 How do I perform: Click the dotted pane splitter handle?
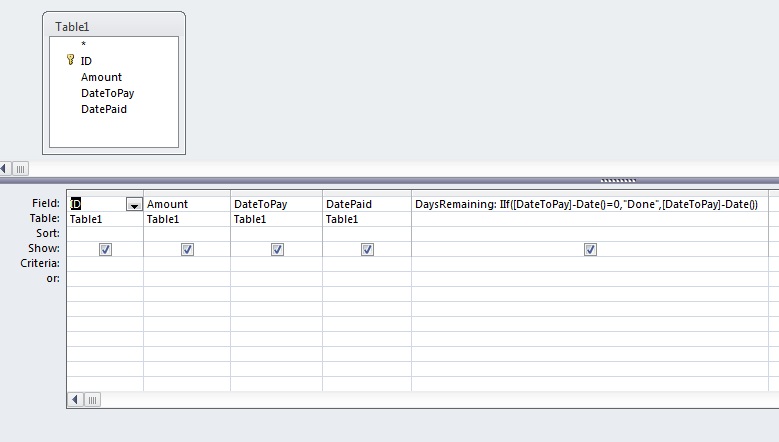click(x=618, y=181)
